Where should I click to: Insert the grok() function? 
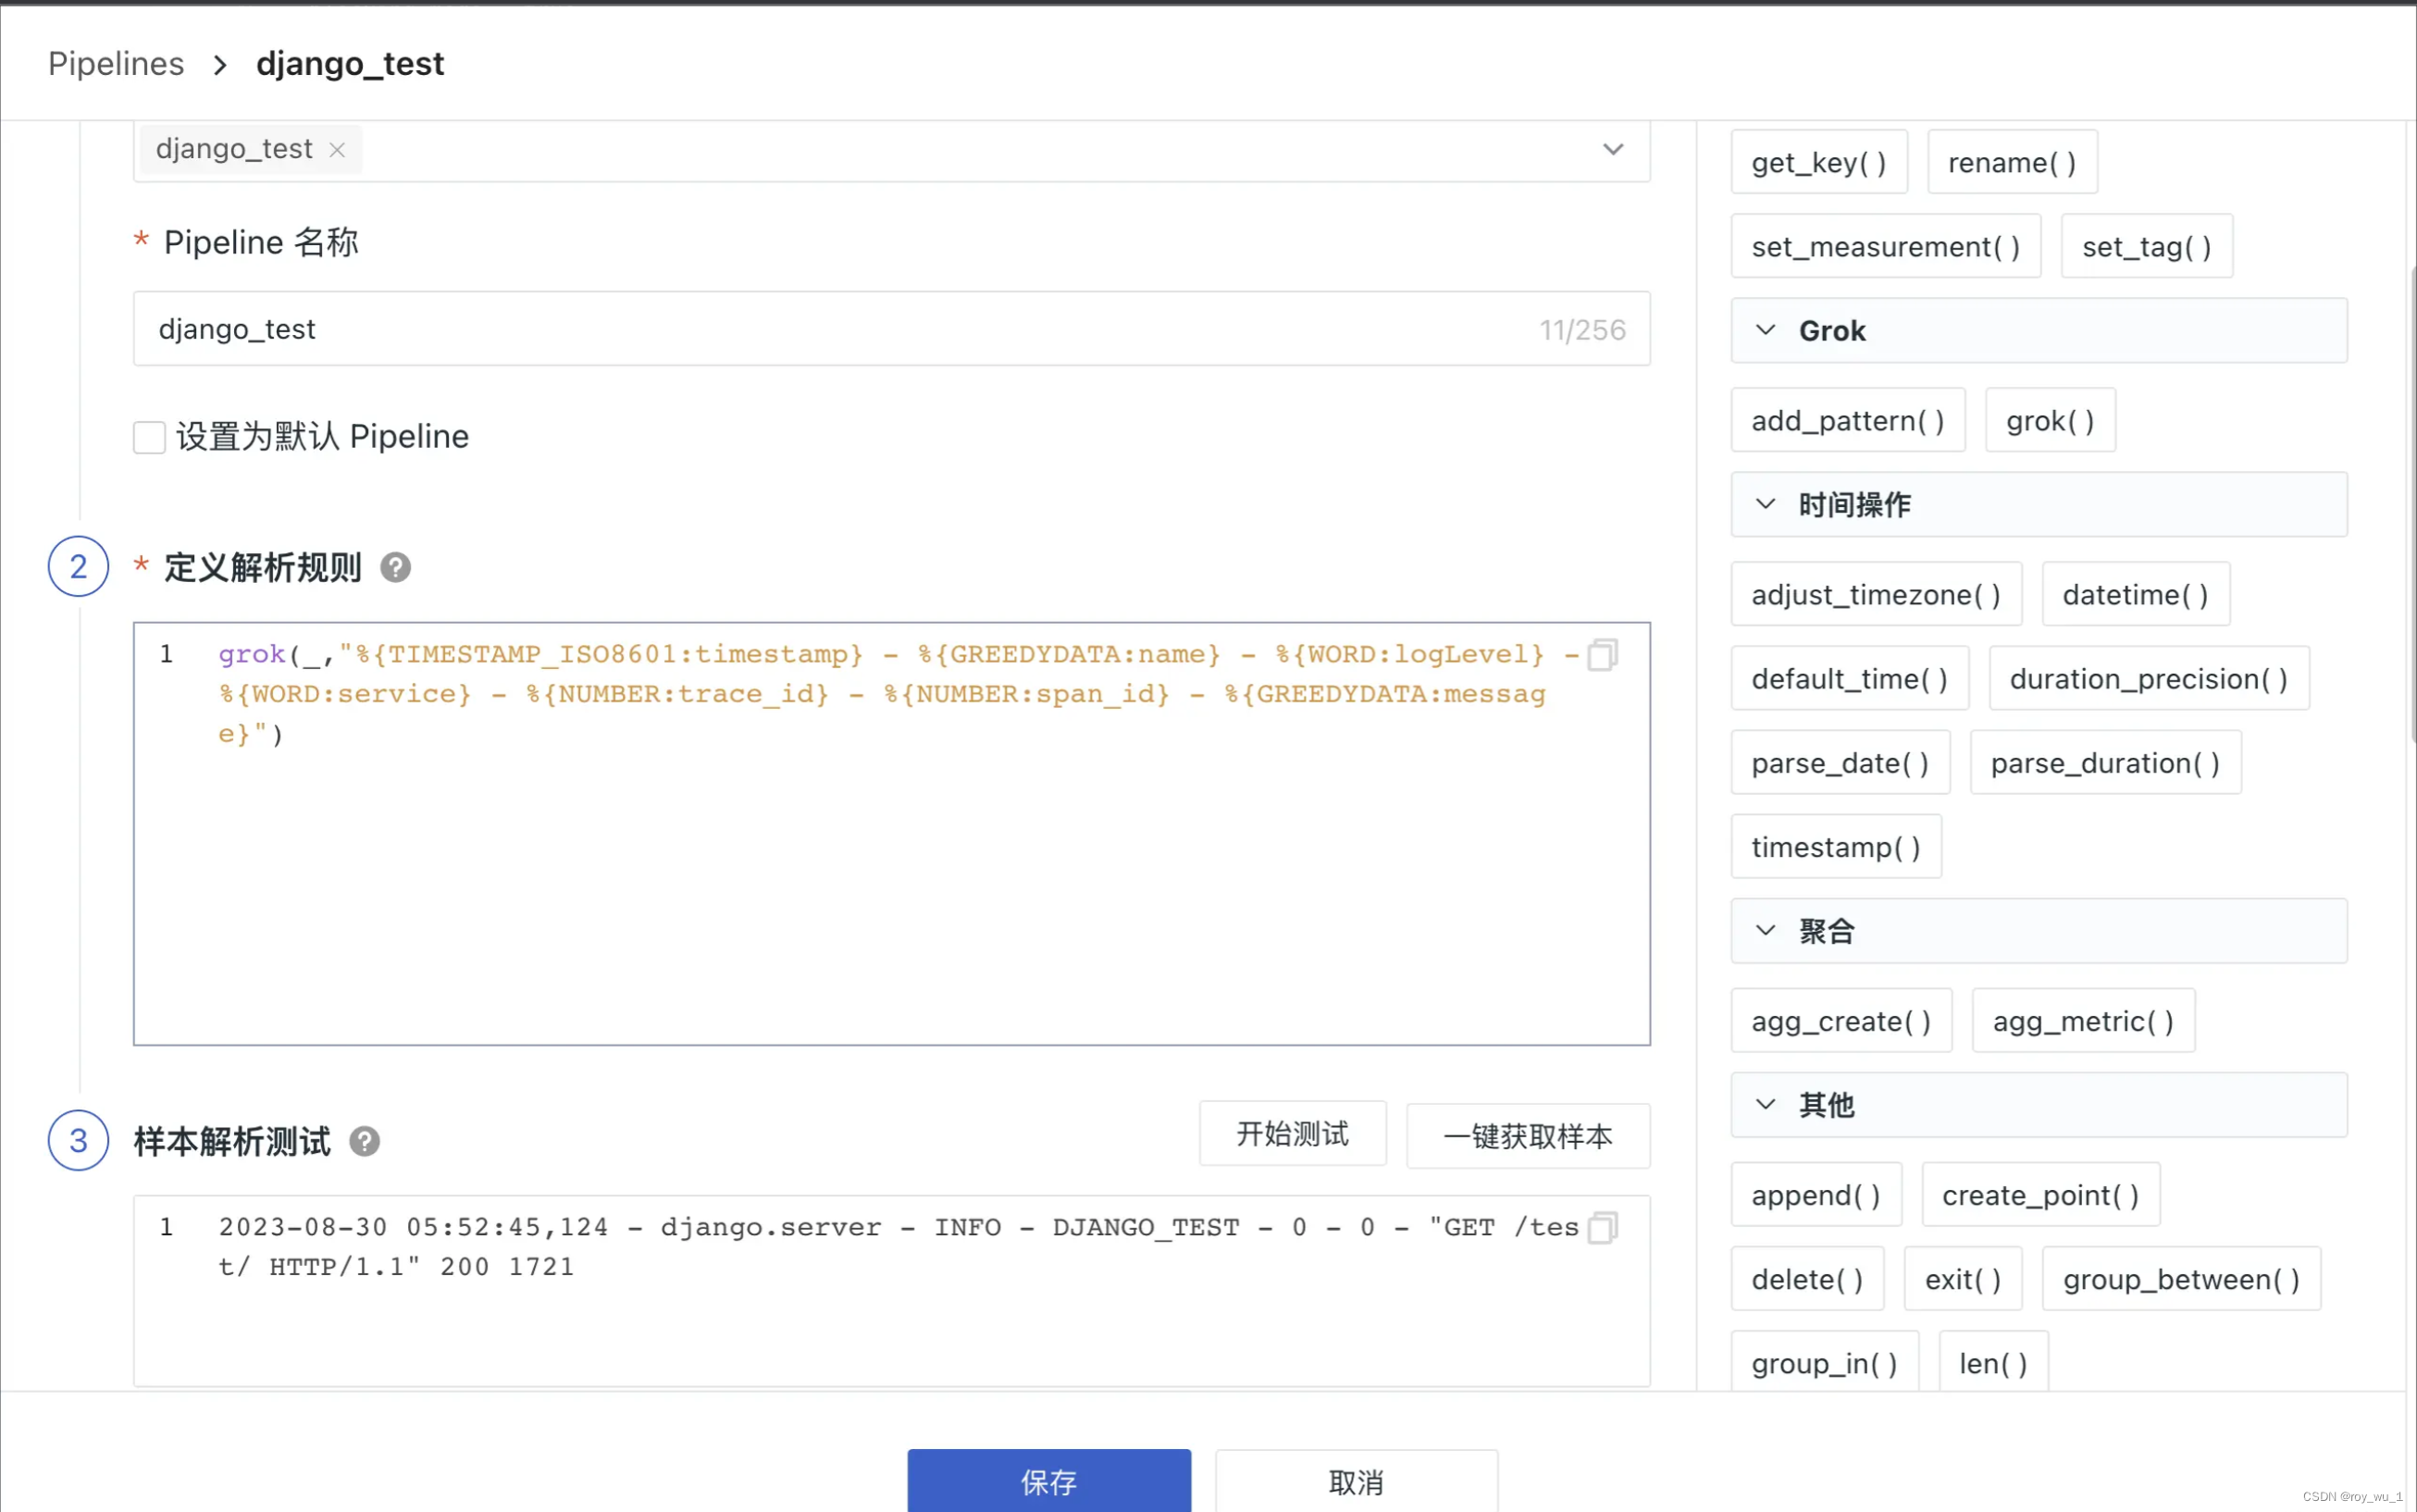(2049, 420)
